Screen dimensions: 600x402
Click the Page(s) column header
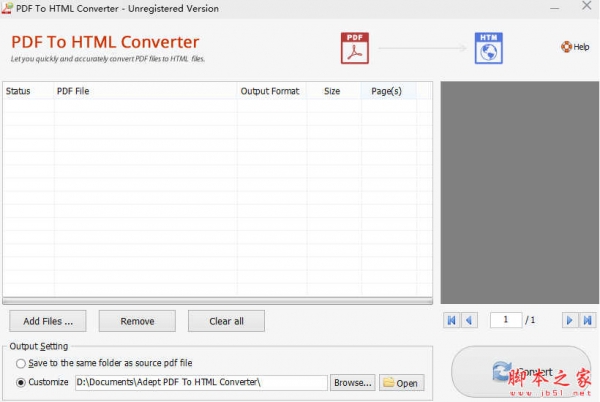click(388, 91)
